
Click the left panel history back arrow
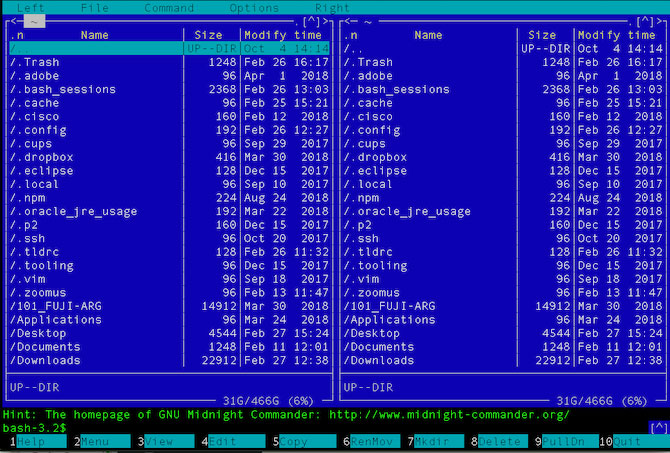point(14,21)
